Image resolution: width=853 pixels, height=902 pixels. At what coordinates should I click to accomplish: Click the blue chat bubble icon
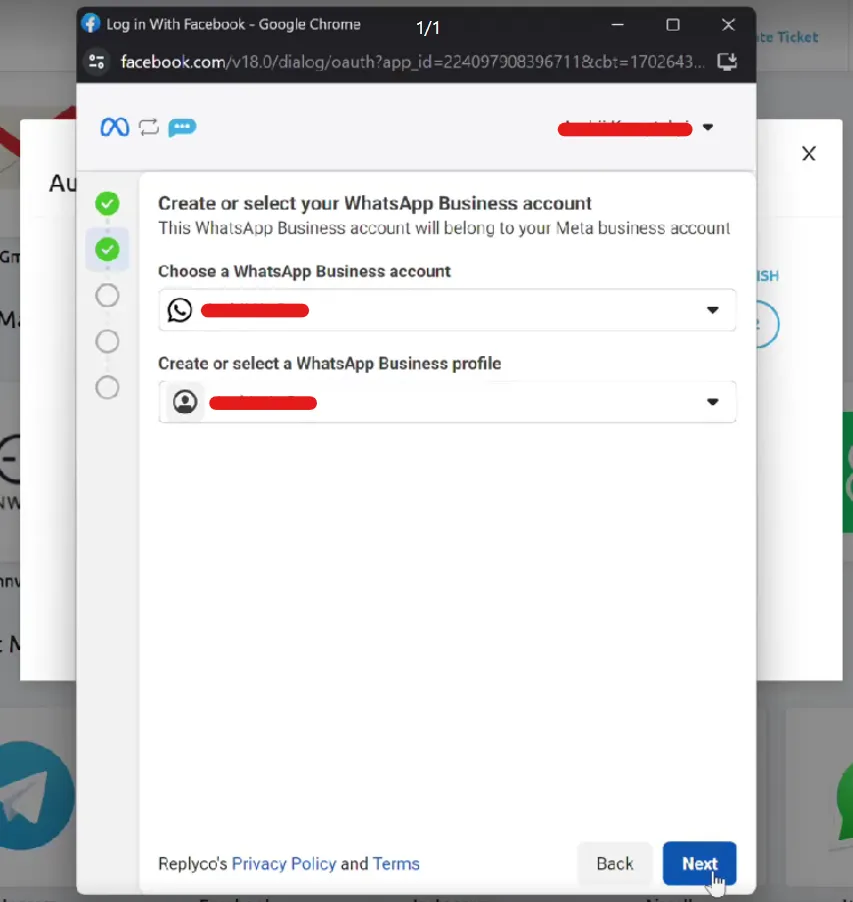click(x=182, y=127)
